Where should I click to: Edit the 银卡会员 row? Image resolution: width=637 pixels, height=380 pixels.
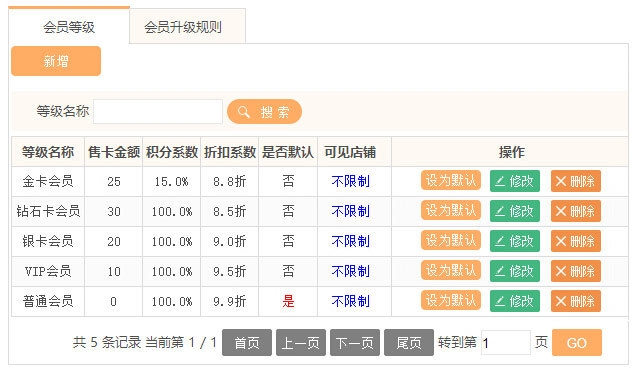tap(515, 241)
